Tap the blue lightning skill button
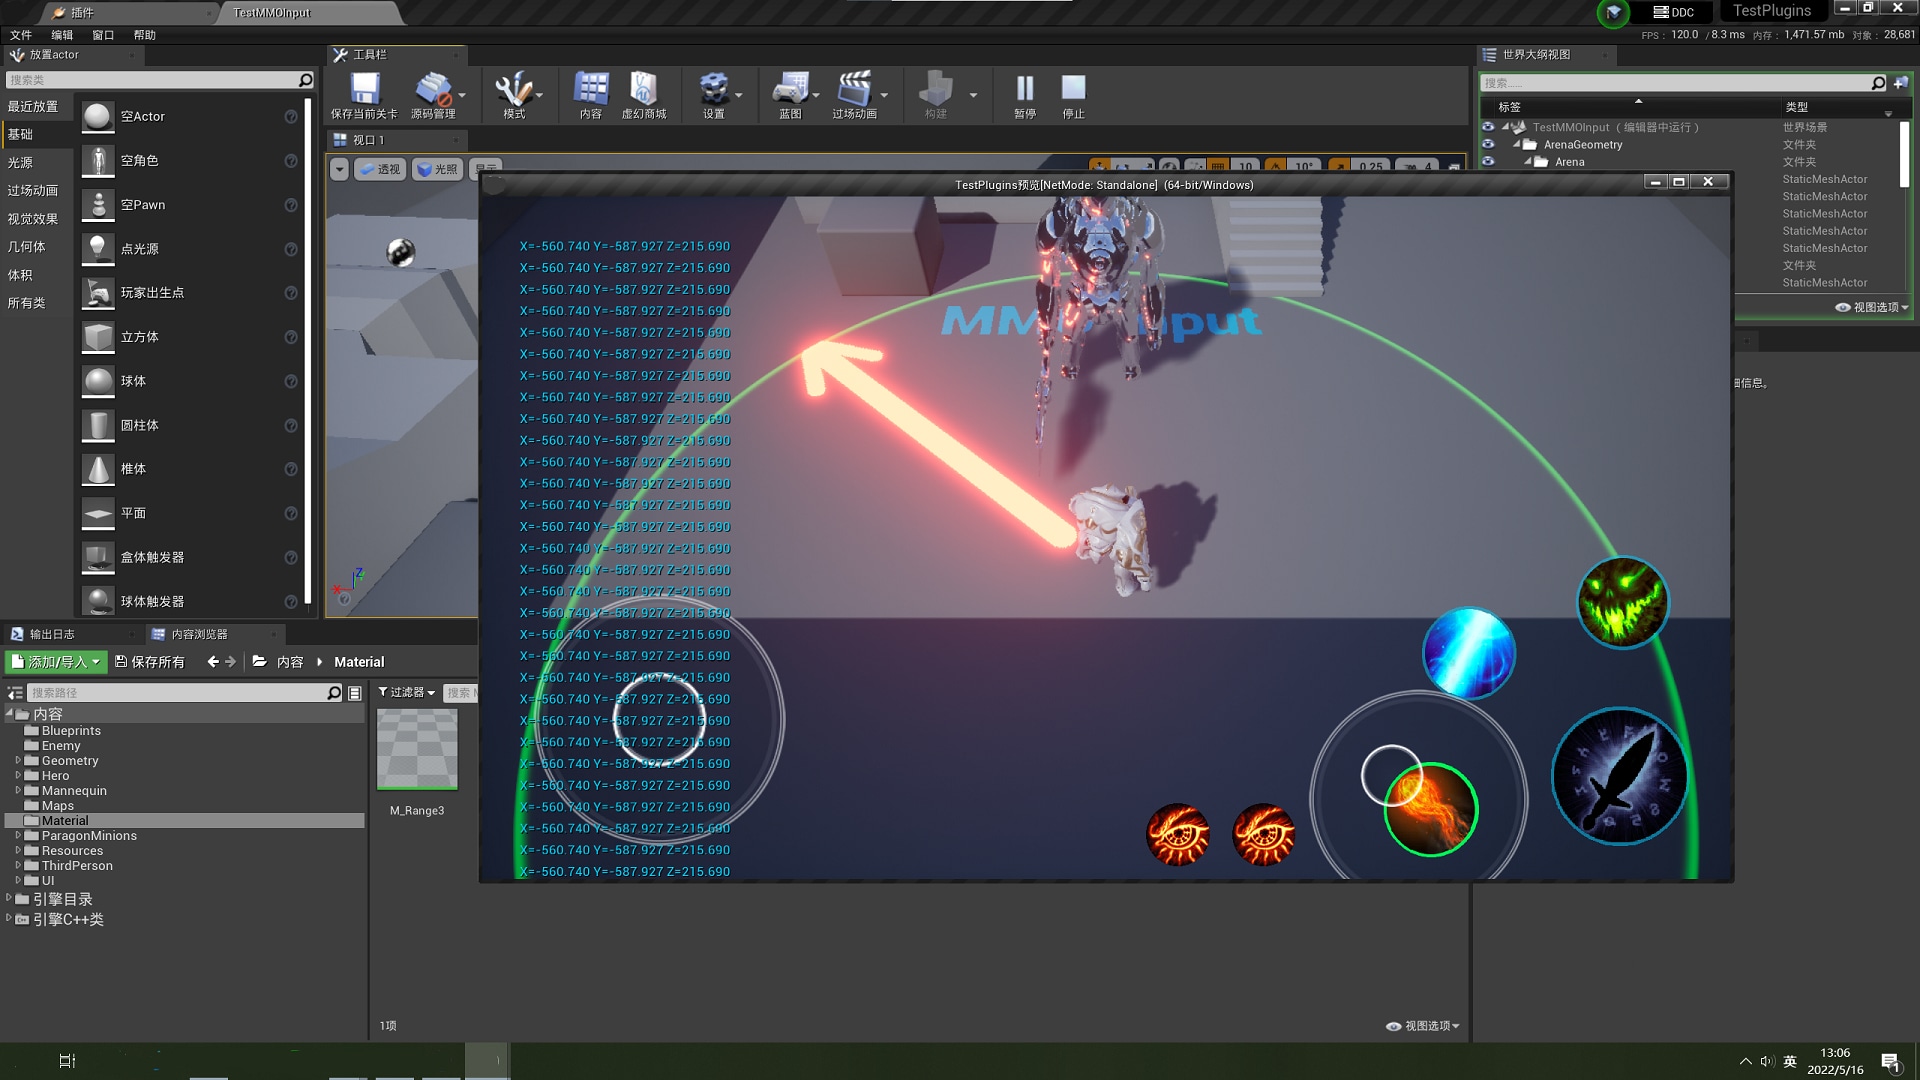 click(1468, 653)
